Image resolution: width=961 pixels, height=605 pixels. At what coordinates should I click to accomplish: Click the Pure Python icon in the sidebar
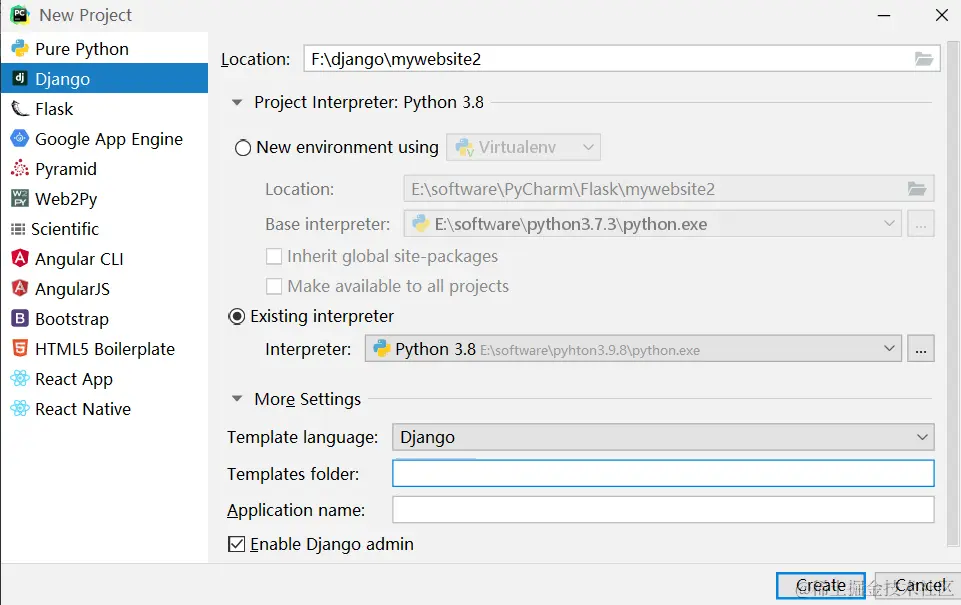(20, 48)
